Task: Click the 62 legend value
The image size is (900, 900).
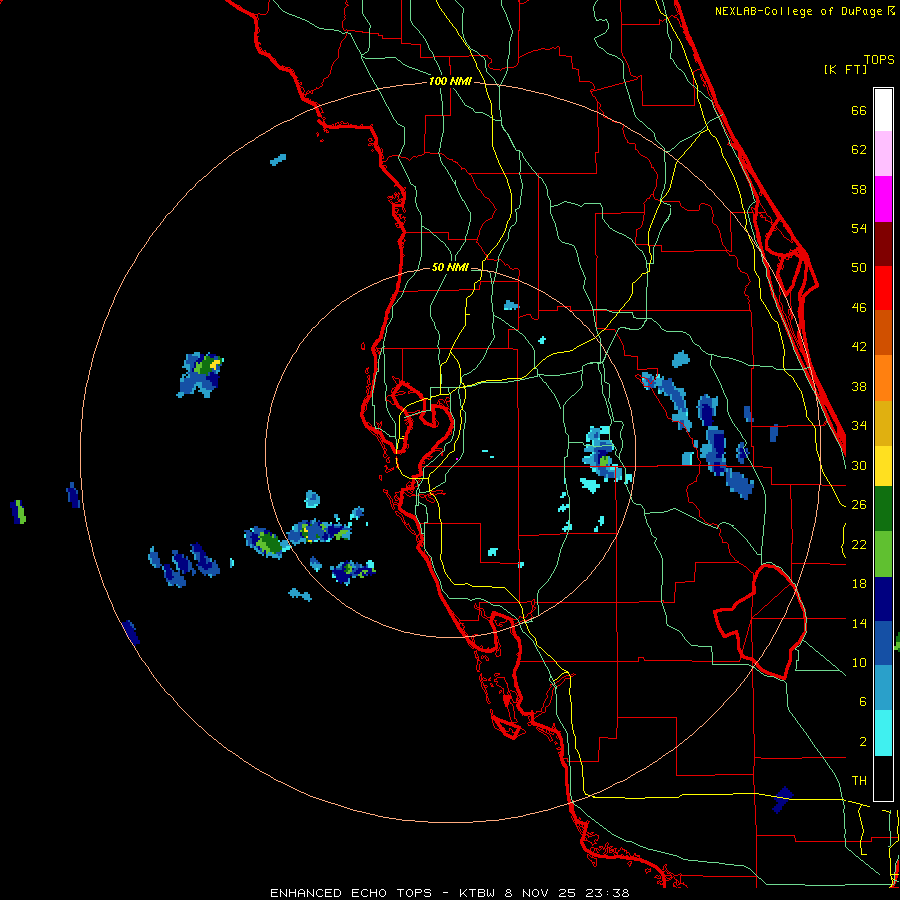Action: pyautogui.click(x=859, y=149)
